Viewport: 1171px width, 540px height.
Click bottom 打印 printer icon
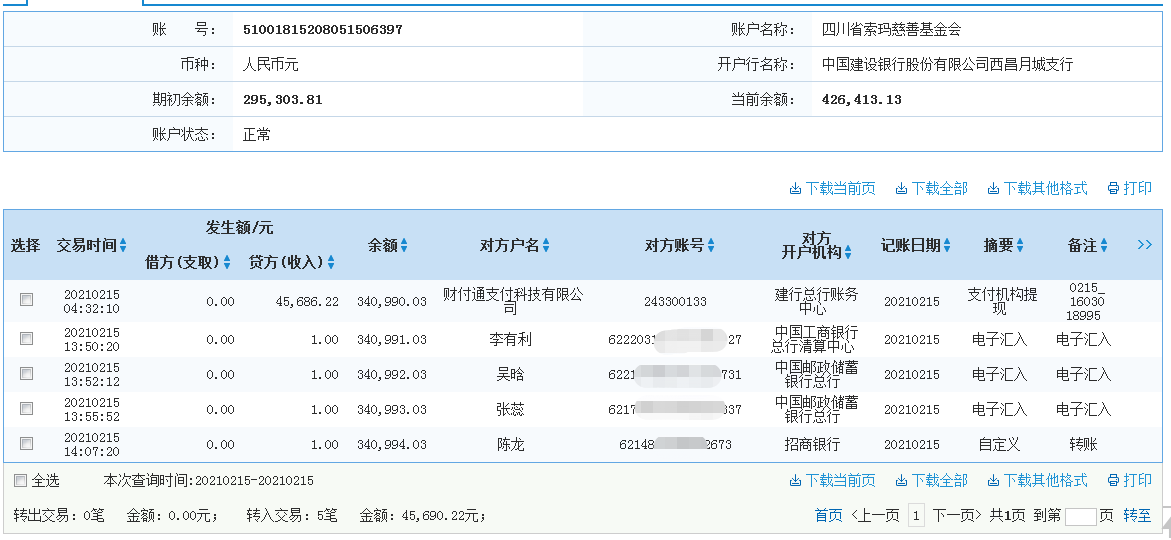[1113, 481]
